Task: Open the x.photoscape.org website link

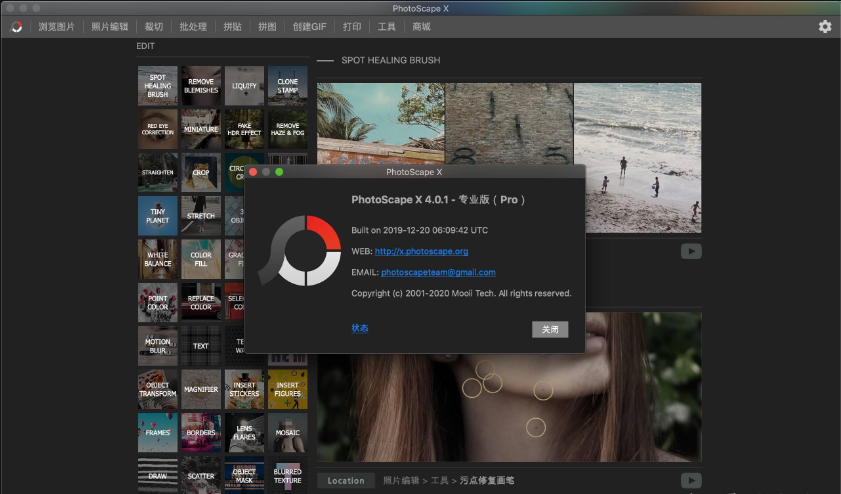Action: point(421,251)
